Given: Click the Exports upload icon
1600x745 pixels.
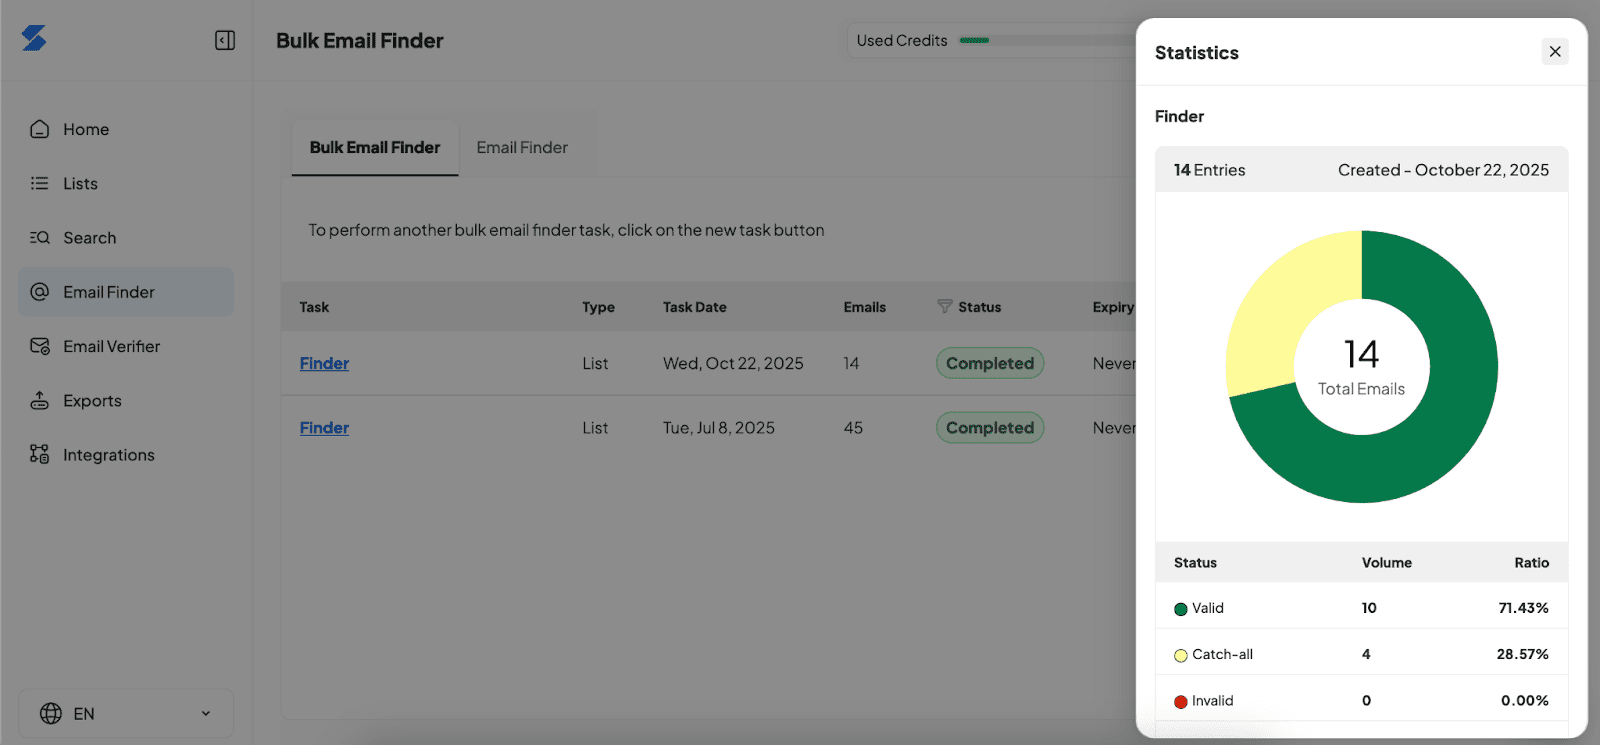Looking at the screenshot, I should pyautogui.click(x=40, y=400).
